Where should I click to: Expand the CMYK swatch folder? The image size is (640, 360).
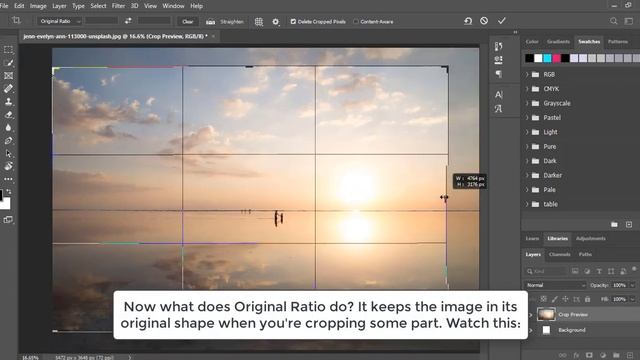click(527, 89)
